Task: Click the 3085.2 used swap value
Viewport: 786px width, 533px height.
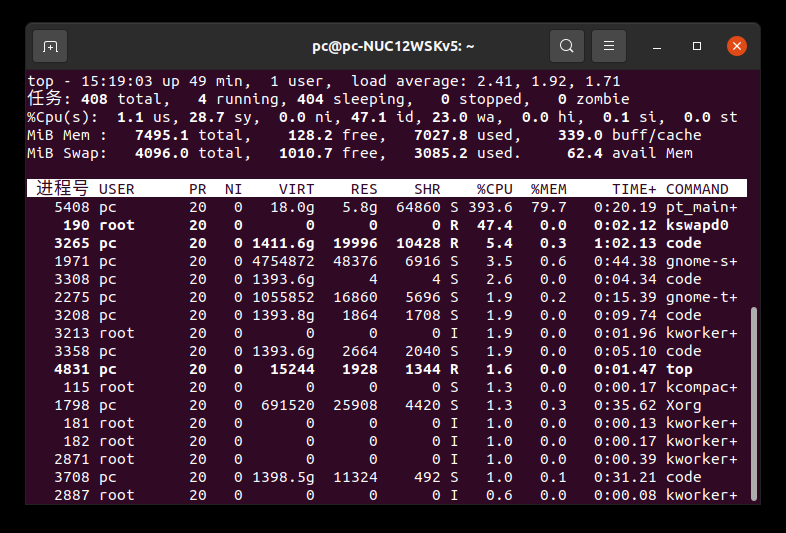Action: [441, 153]
